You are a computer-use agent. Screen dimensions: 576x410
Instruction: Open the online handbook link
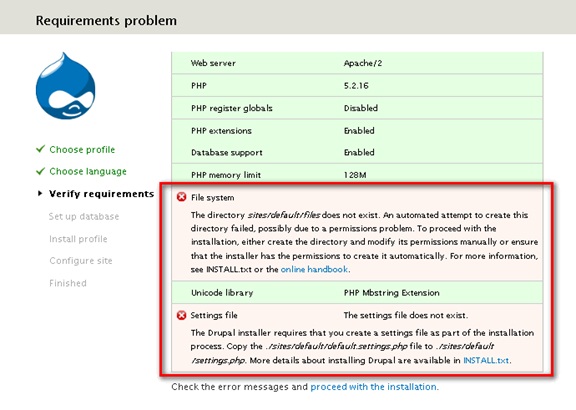point(314,269)
